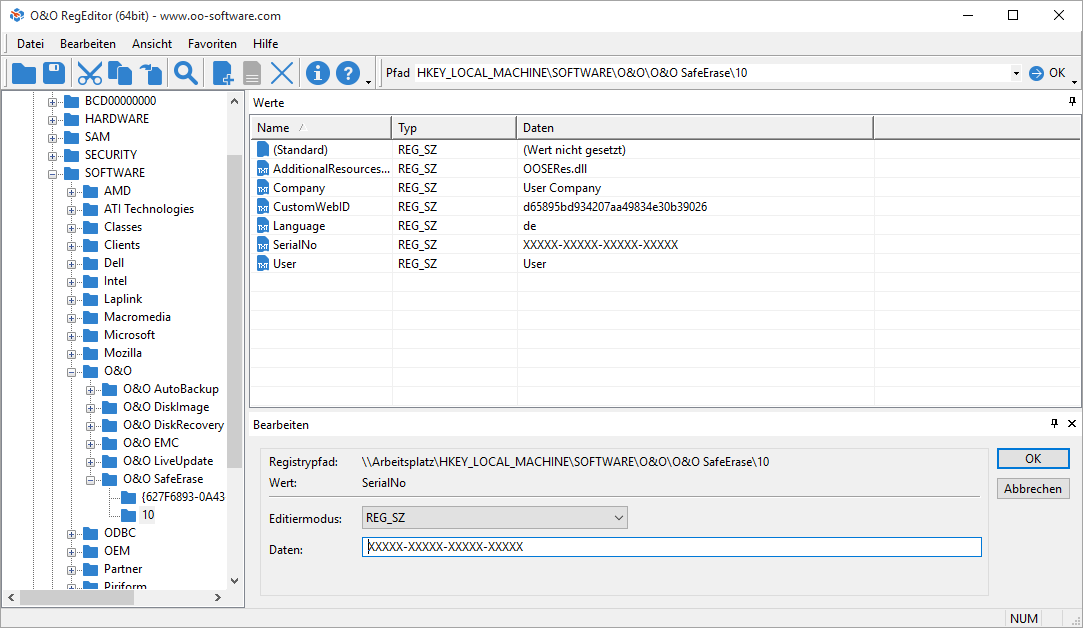Click the Daten input field

pyautogui.click(x=671, y=547)
